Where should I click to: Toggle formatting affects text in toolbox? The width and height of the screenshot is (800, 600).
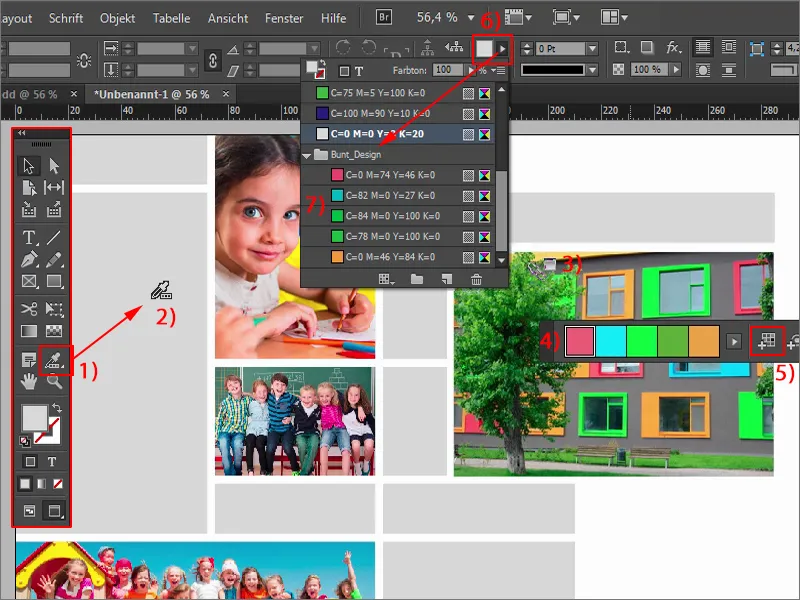pyautogui.click(x=52, y=461)
